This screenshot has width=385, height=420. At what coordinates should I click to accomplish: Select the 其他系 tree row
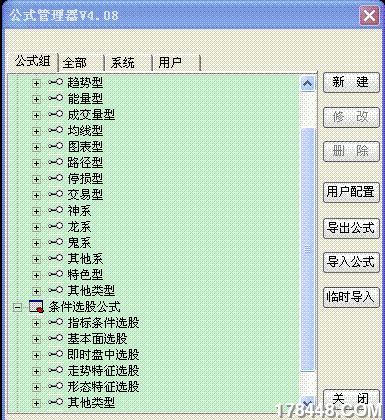coord(85,259)
